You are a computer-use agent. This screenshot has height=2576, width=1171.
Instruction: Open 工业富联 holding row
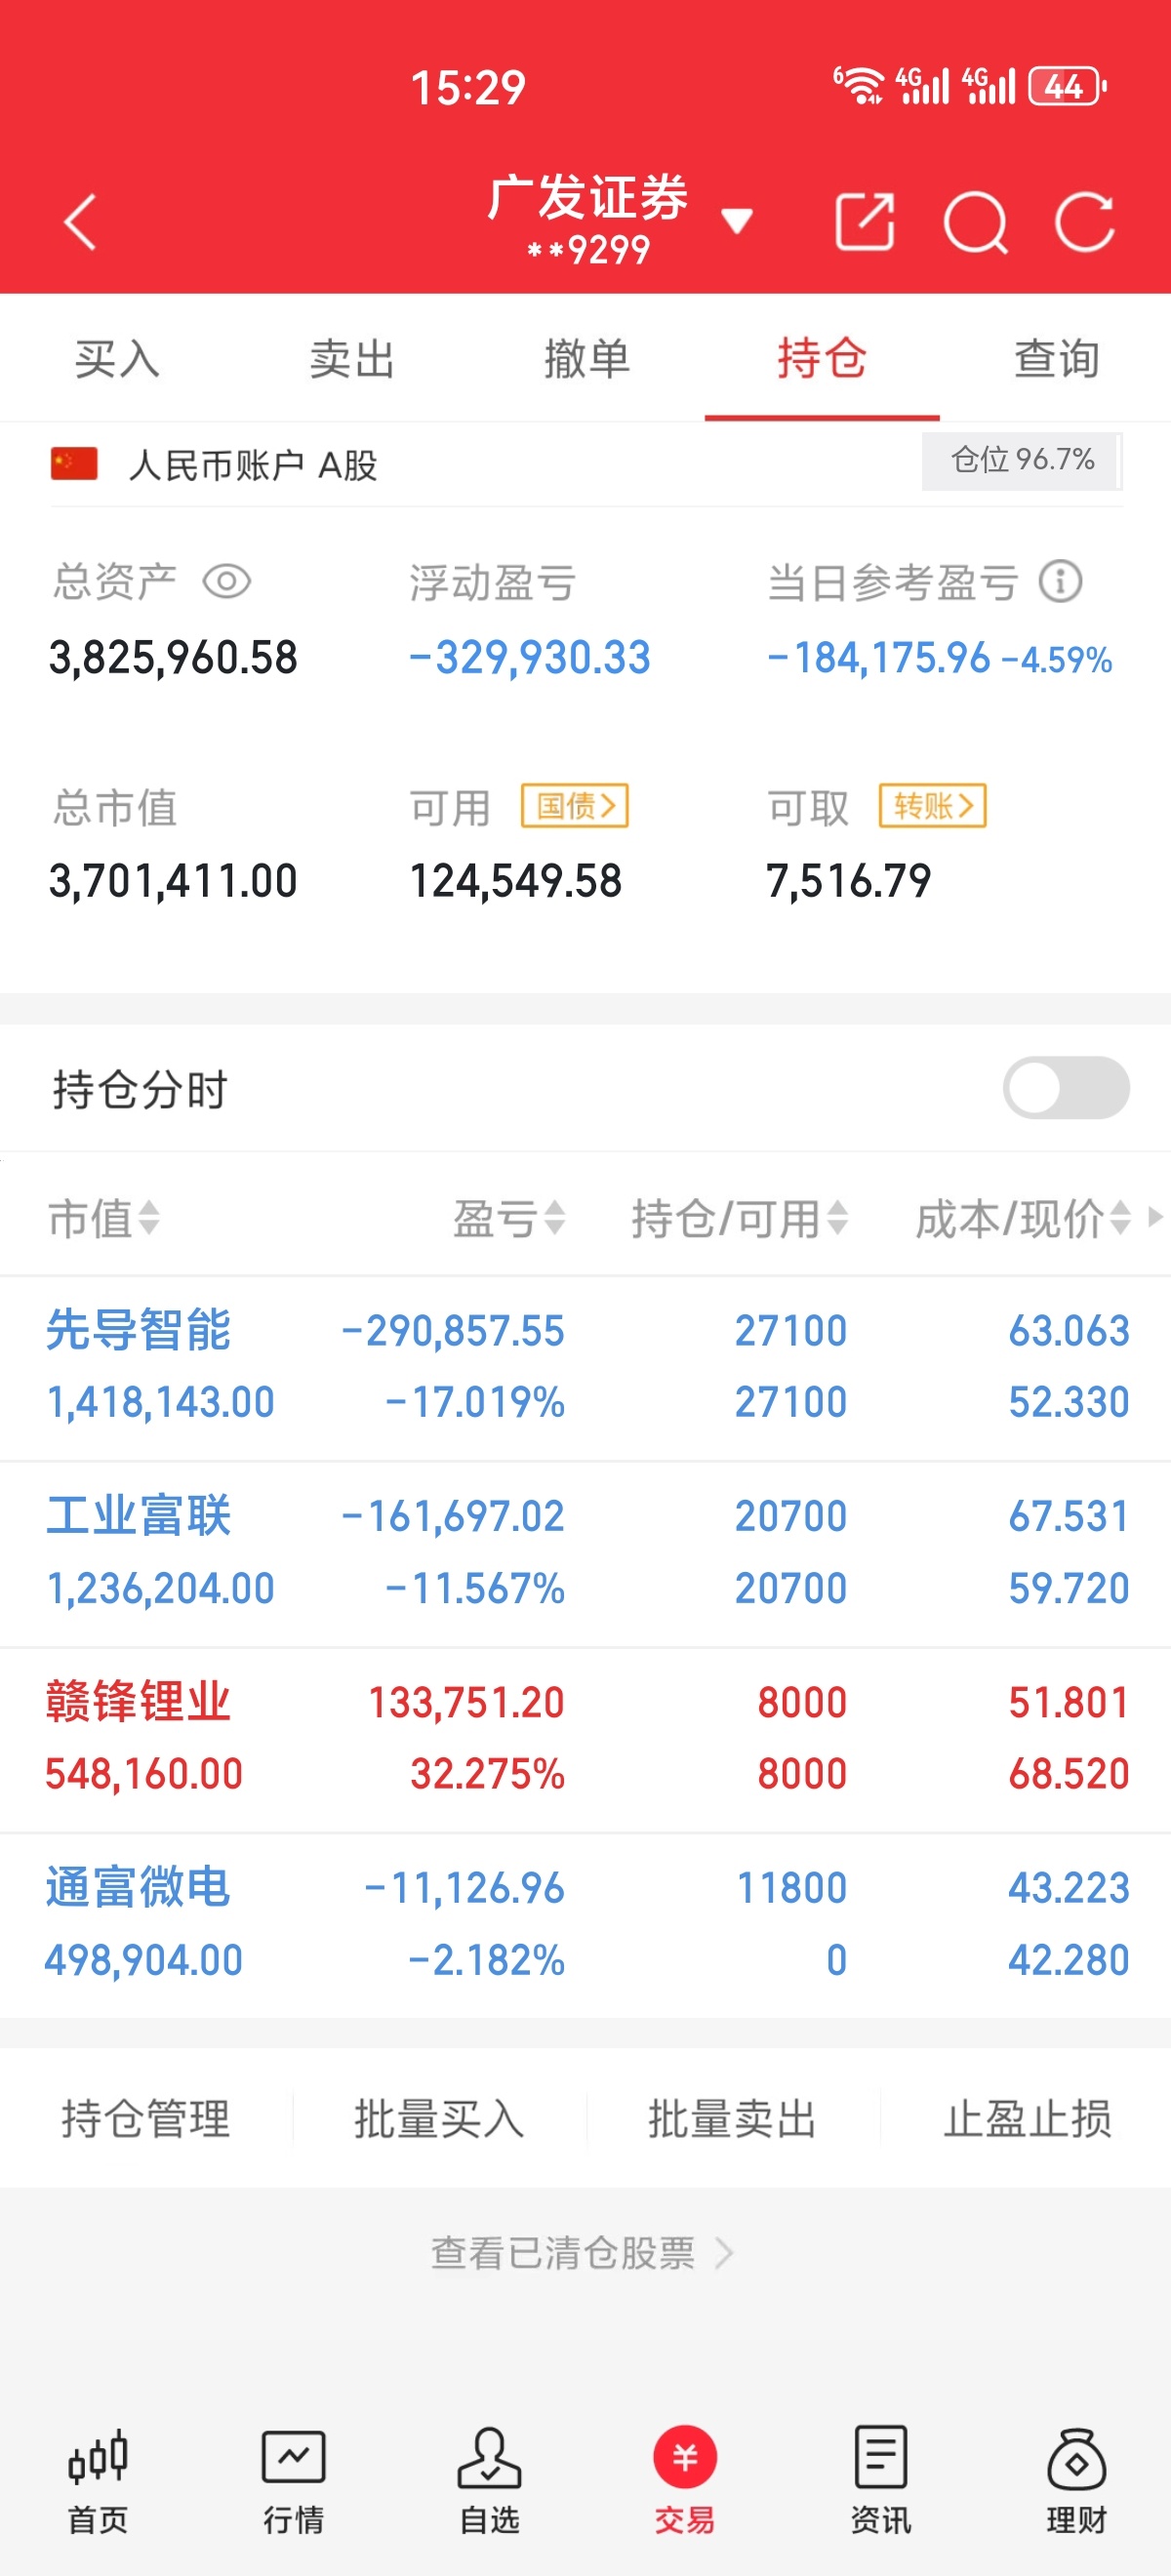tap(585, 1553)
